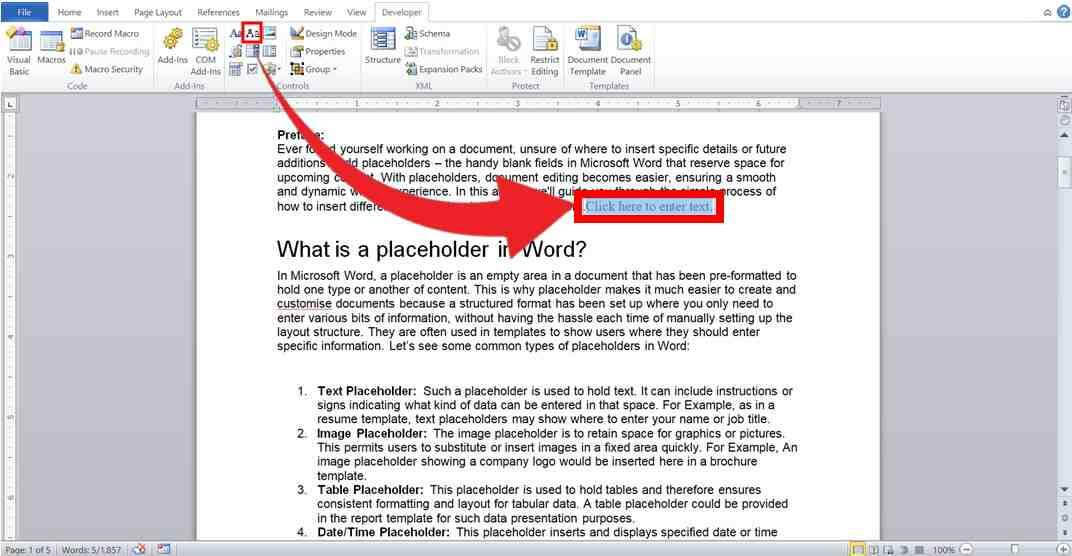Open control Properties

click(318, 51)
